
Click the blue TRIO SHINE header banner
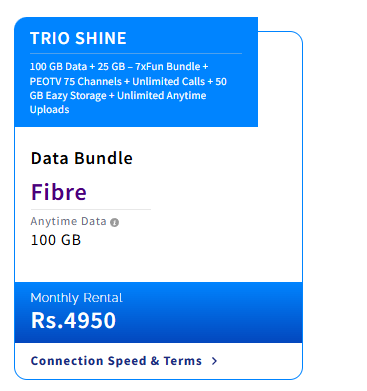(136, 72)
